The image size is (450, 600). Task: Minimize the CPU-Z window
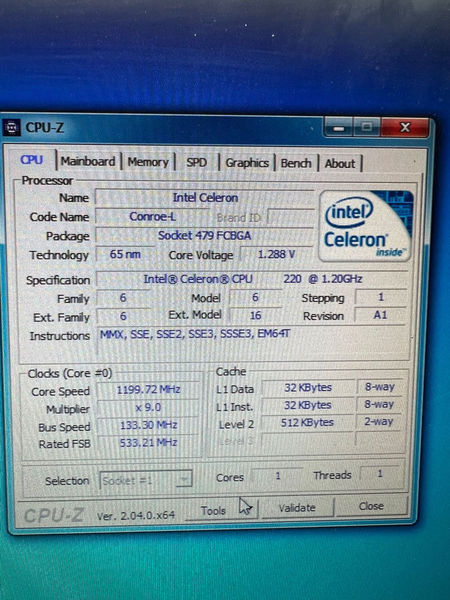338,128
